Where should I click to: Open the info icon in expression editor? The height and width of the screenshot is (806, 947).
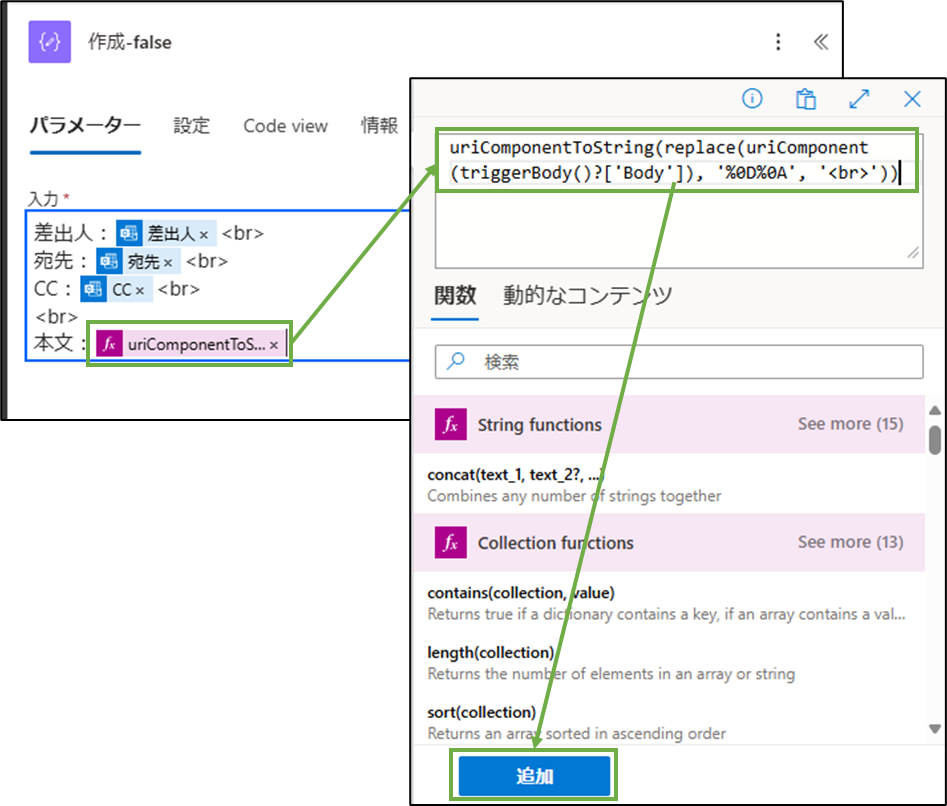pyautogui.click(x=752, y=98)
